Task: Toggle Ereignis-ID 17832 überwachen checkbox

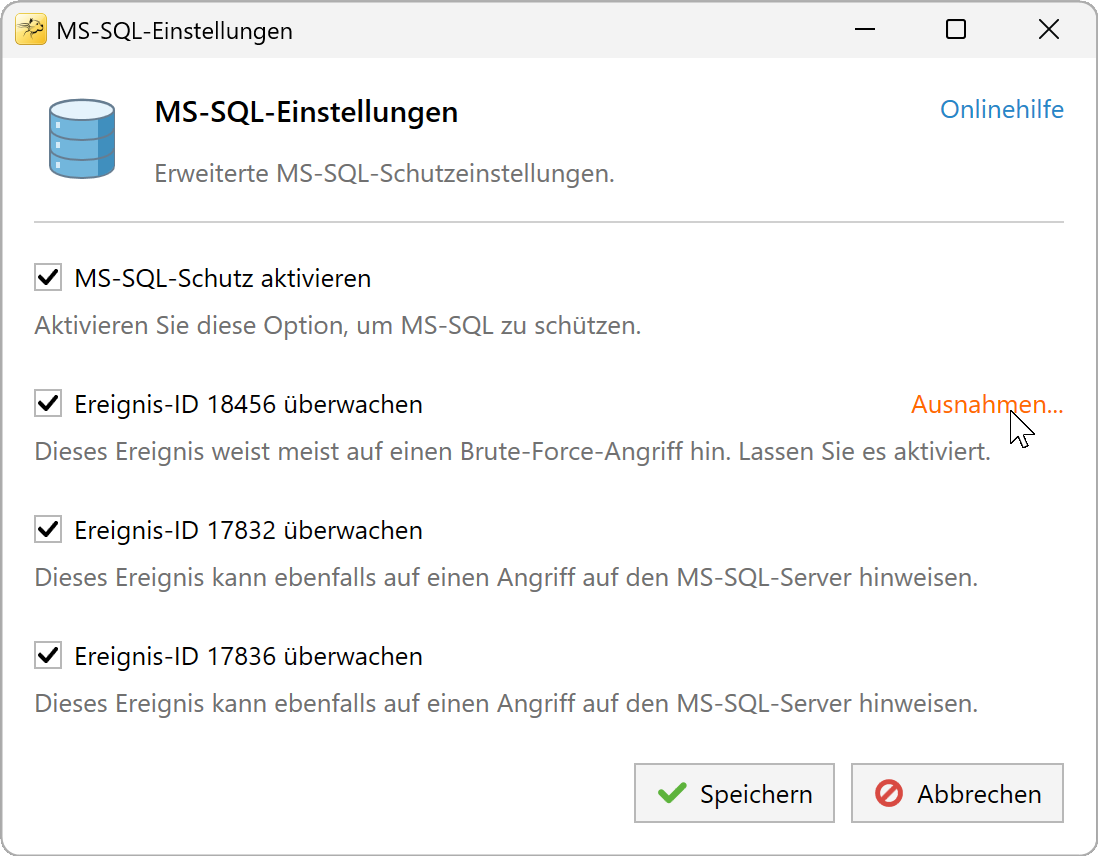Action: tap(48, 530)
